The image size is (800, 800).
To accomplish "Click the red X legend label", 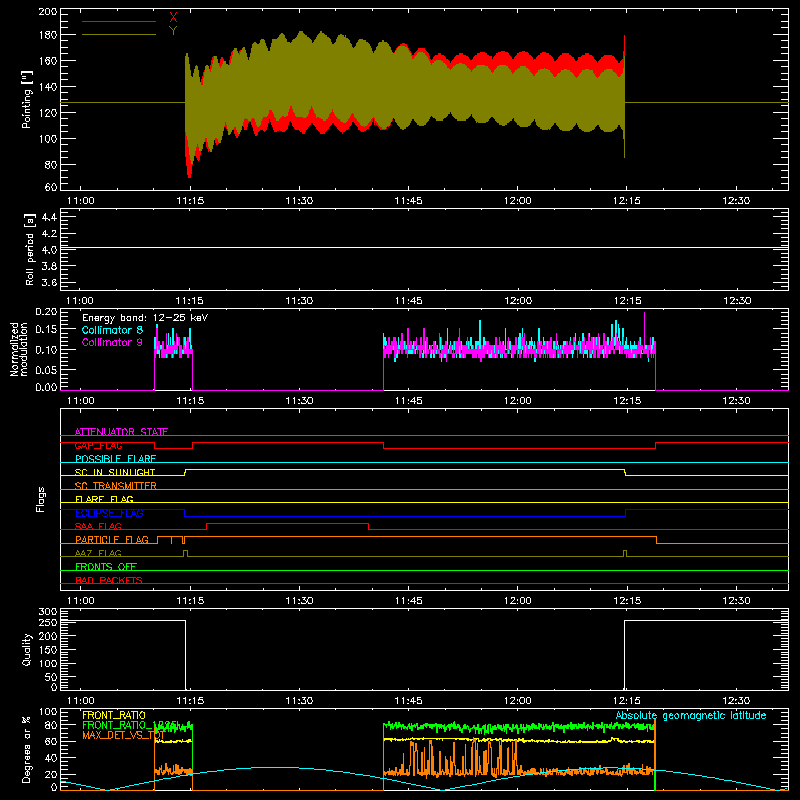I will (173, 18).
